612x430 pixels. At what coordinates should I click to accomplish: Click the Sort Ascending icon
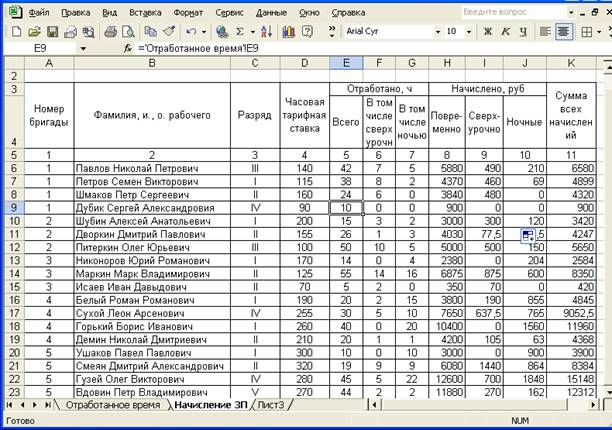[x=262, y=32]
